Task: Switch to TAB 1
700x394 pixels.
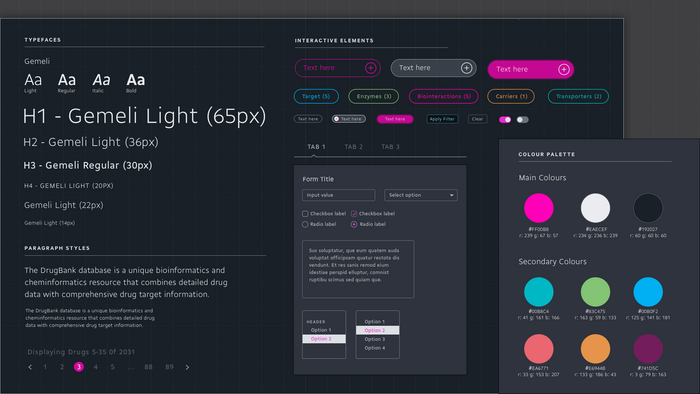Action: tap(316, 147)
